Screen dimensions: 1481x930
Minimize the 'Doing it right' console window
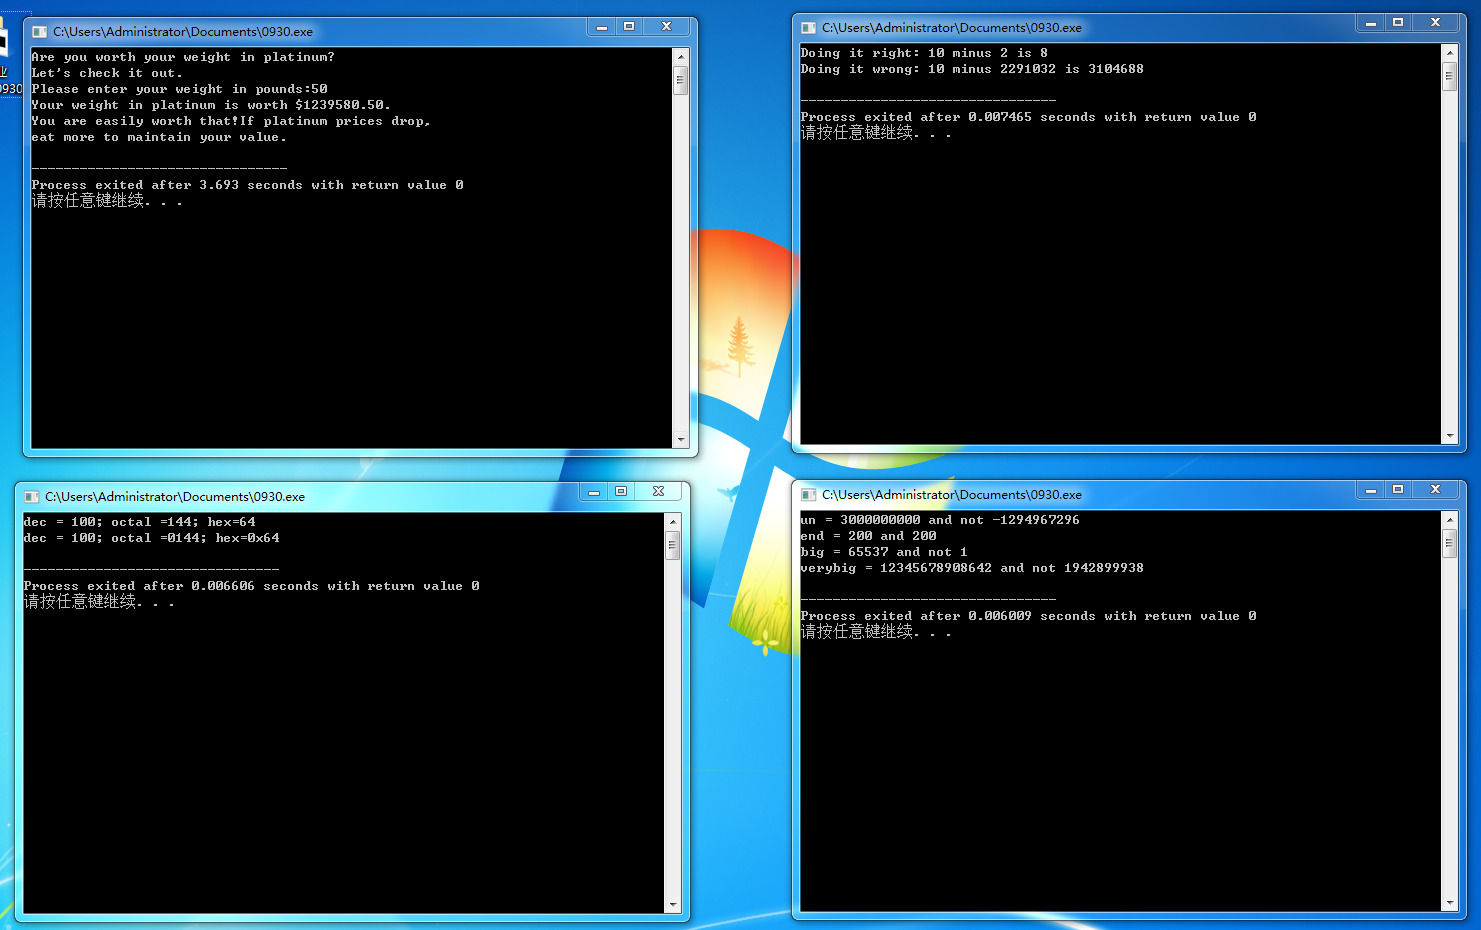pyautogui.click(x=1371, y=23)
